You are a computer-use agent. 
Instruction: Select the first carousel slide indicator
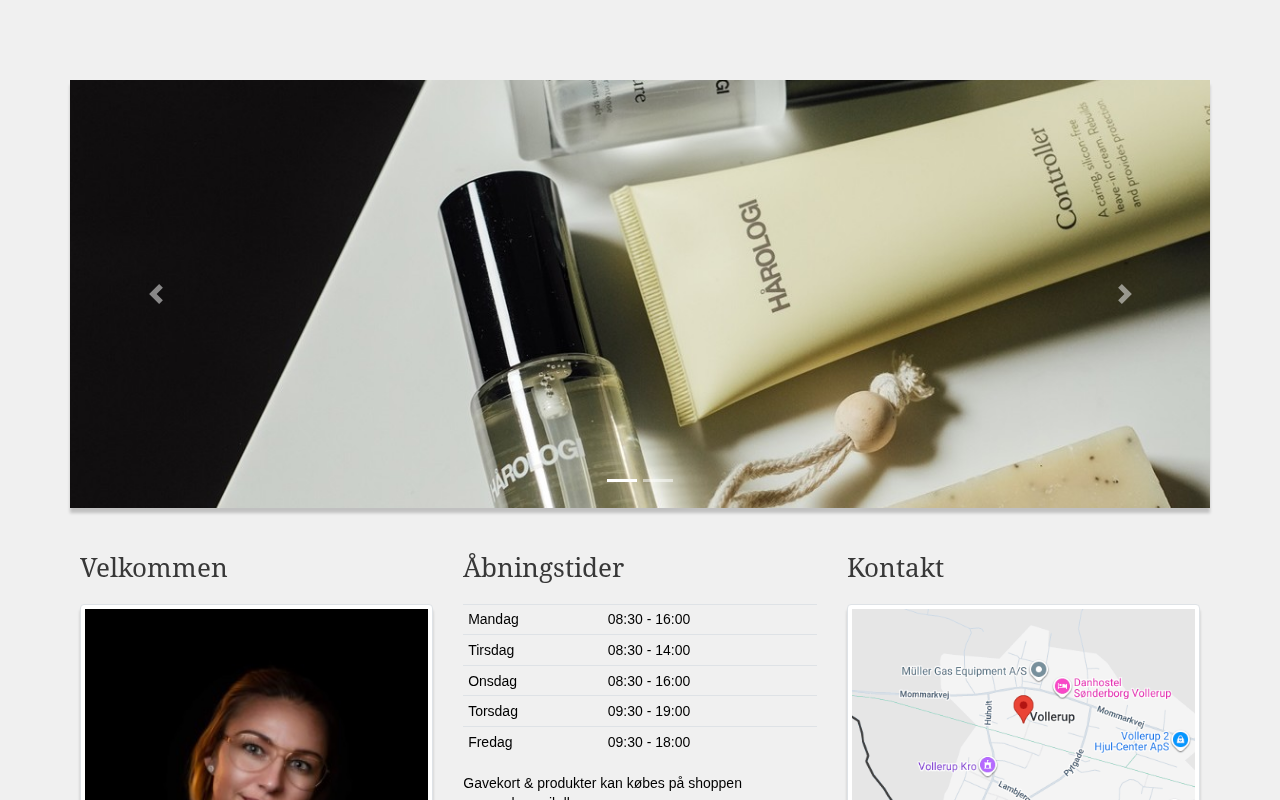pyautogui.click(x=622, y=481)
